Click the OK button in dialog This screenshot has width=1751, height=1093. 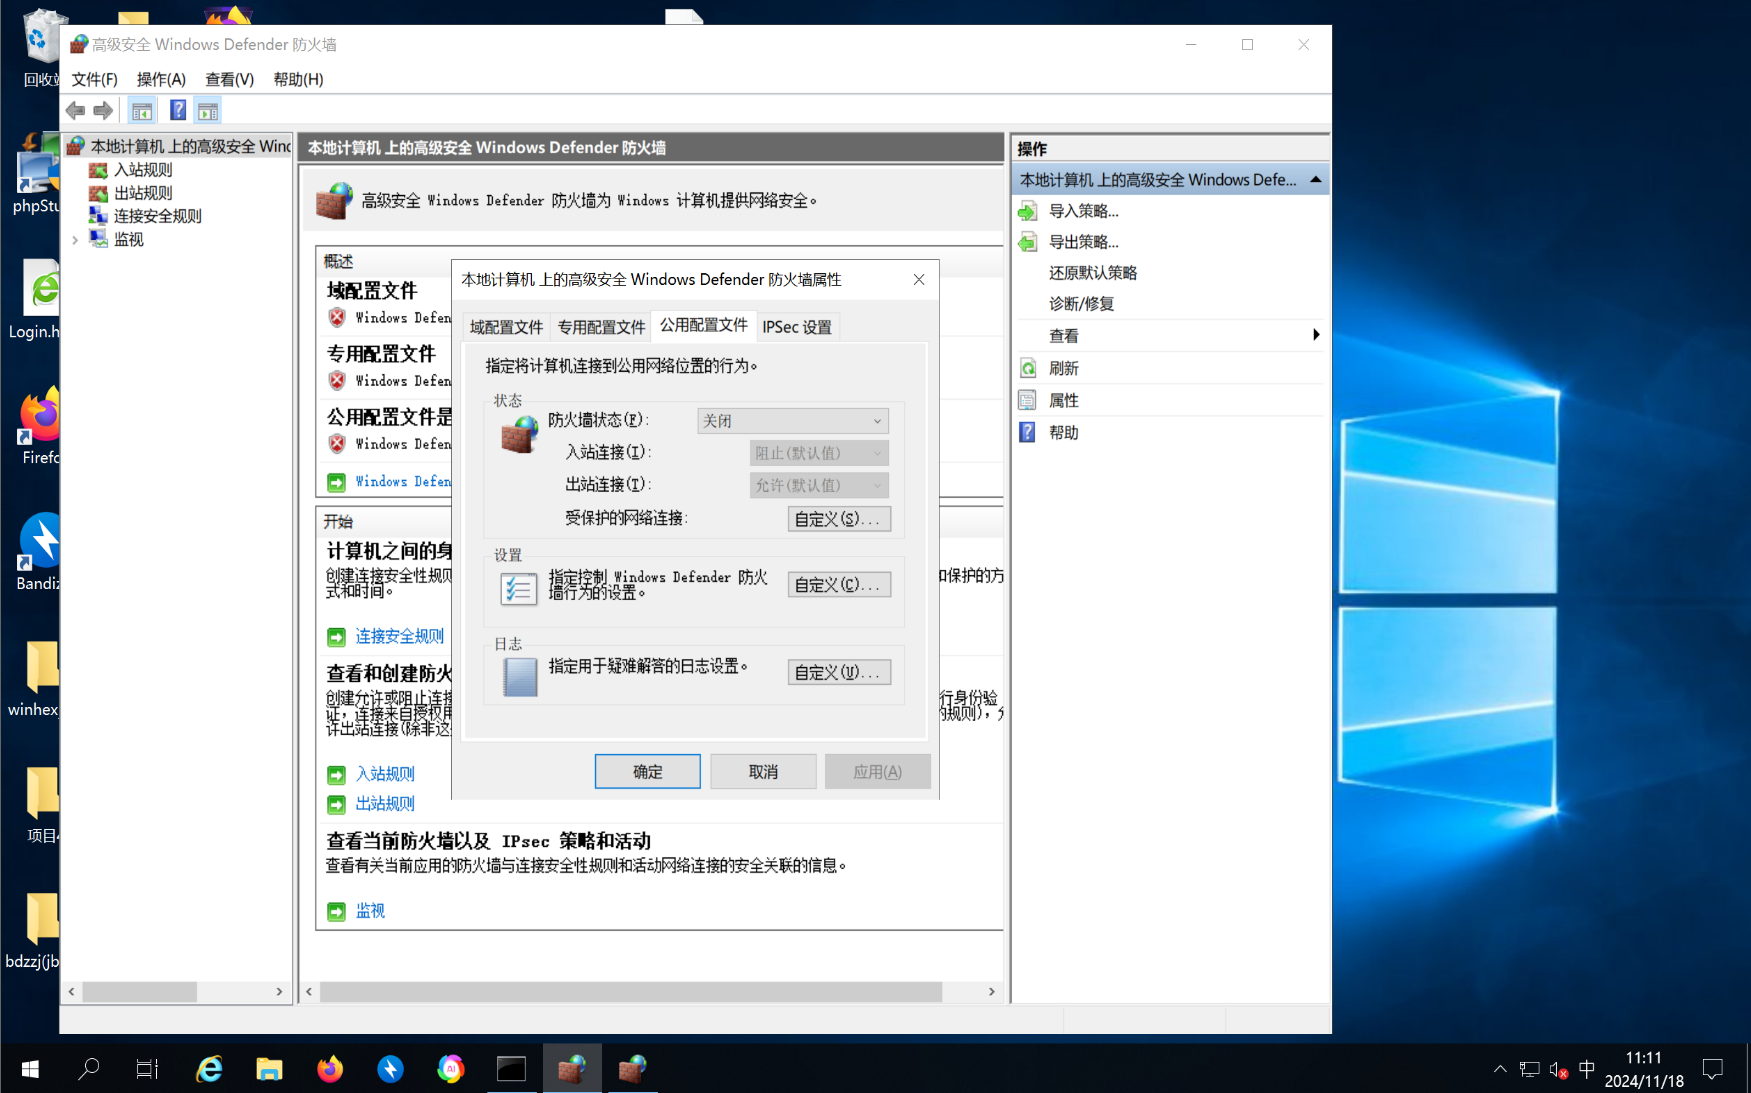(x=648, y=772)
